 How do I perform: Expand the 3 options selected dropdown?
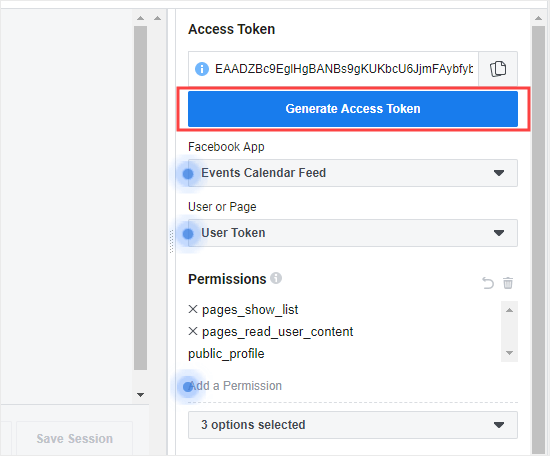pos(353,425)
